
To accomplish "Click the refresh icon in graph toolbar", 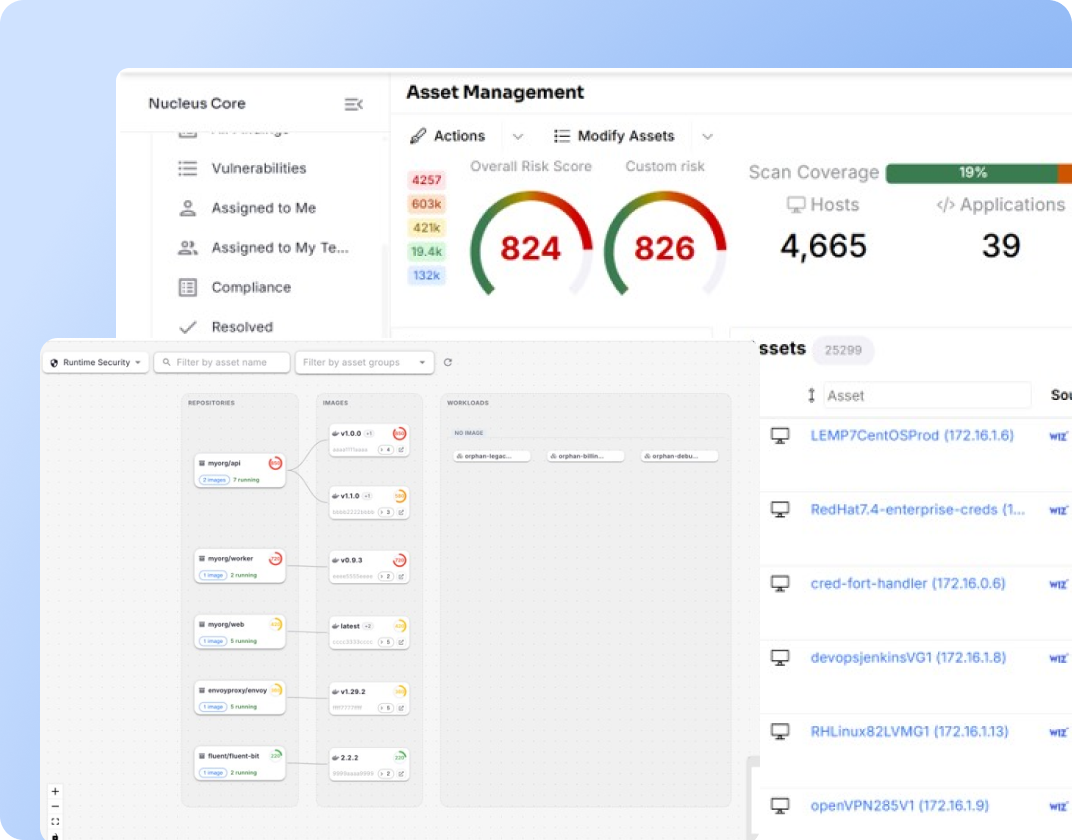I will tap(448, 362).
